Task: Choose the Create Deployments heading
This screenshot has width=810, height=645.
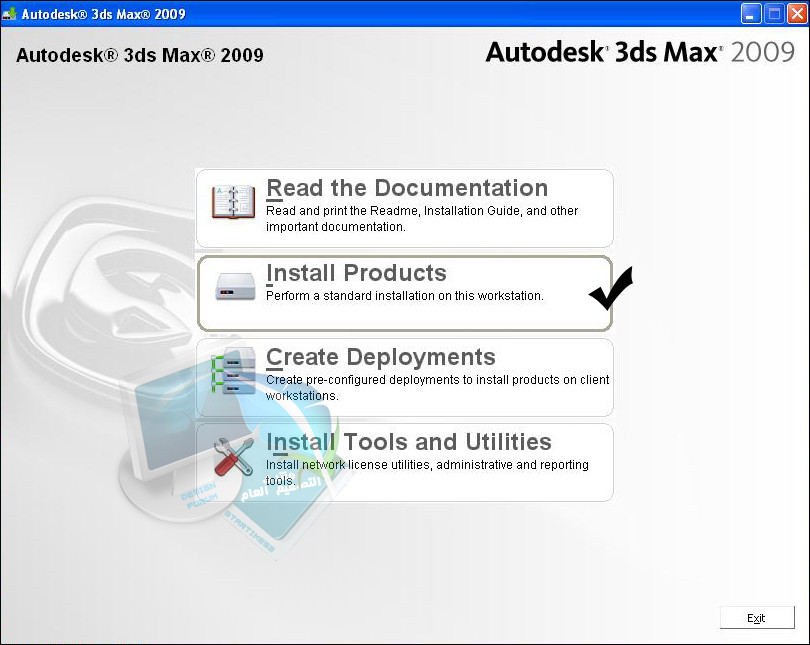Action: pyautogui.click(x=381, y=357)
